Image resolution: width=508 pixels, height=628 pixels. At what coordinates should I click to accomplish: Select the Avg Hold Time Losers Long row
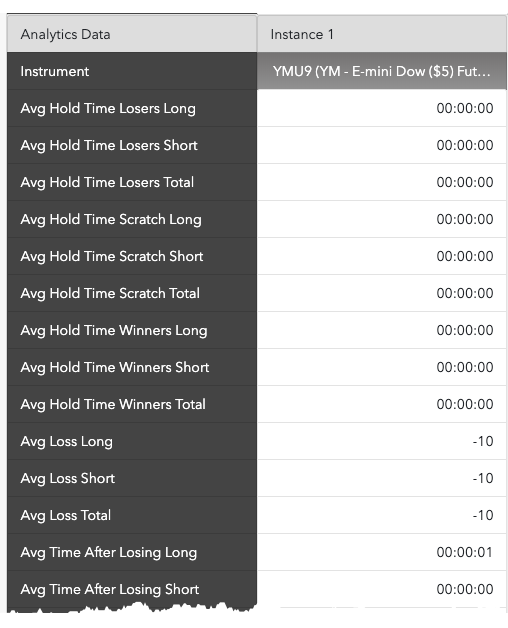point(257,108)
